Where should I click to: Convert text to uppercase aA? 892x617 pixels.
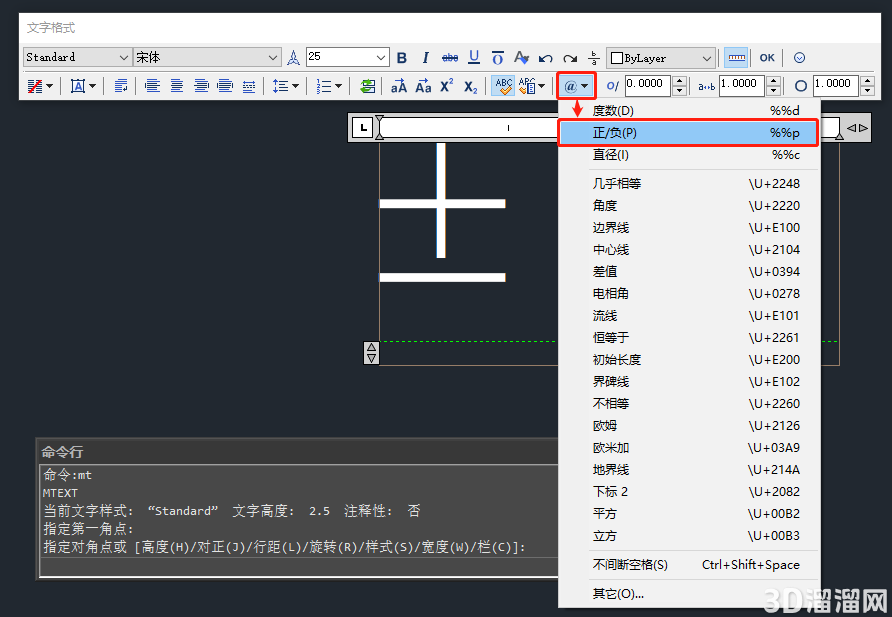399,86
